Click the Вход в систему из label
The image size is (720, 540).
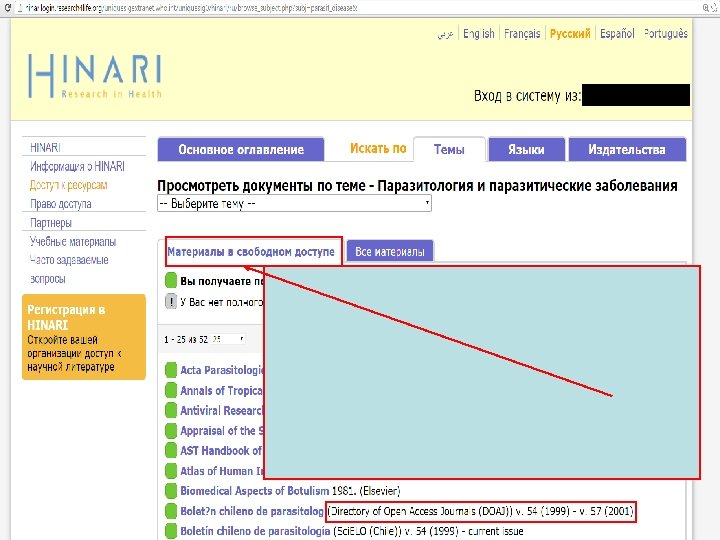[527, 96]
